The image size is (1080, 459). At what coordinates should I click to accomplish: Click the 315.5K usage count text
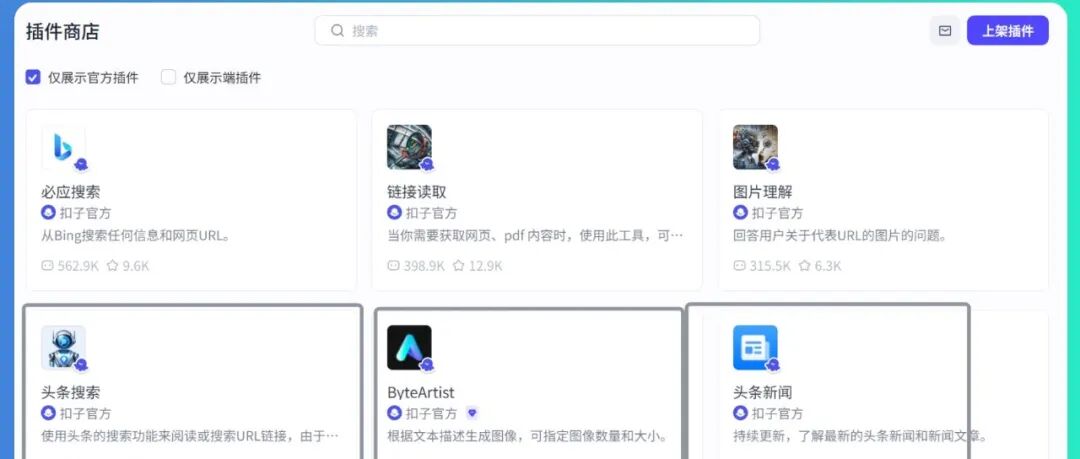click(x=770, y=266)
